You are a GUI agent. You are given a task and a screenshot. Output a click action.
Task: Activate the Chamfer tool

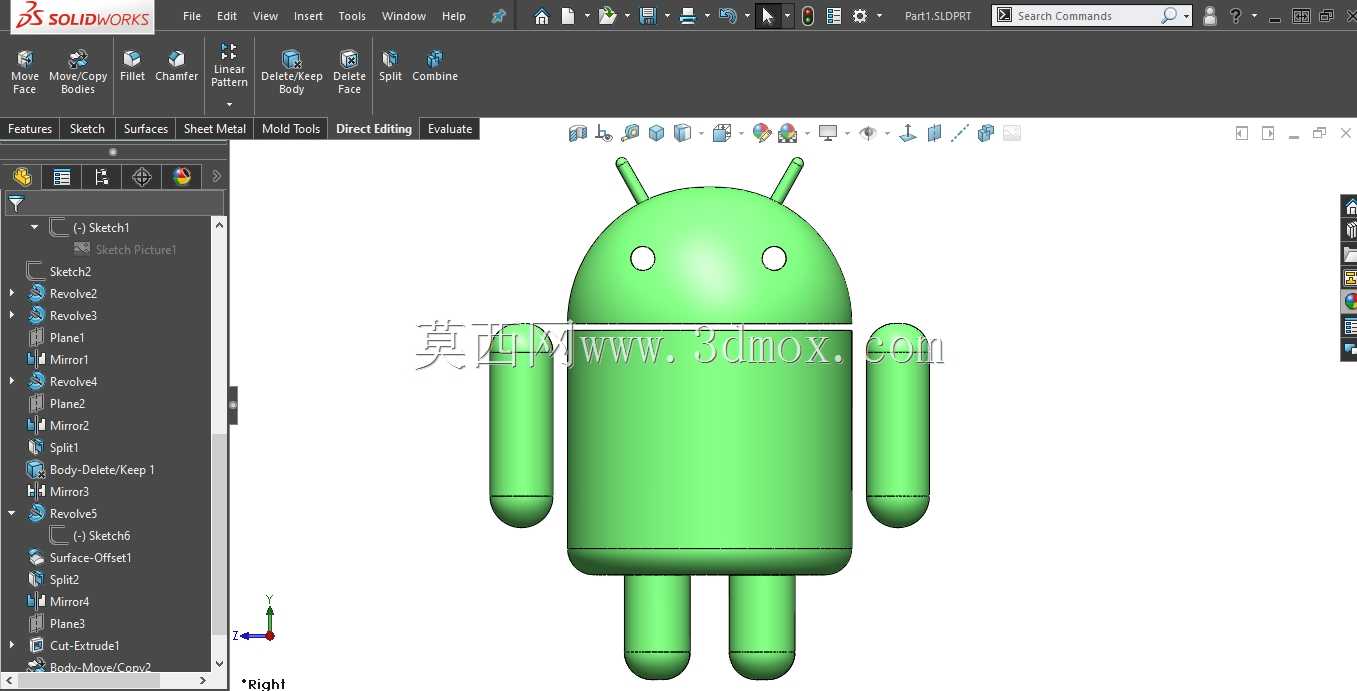tap(176, 66)
